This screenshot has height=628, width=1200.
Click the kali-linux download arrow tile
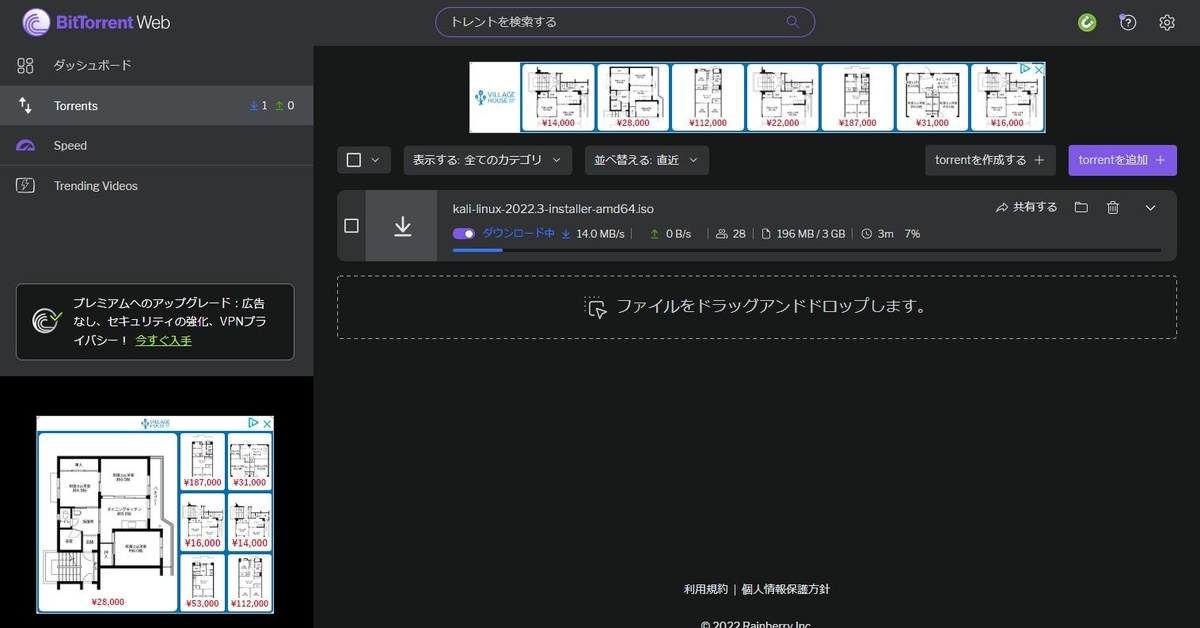click(402, 226)
